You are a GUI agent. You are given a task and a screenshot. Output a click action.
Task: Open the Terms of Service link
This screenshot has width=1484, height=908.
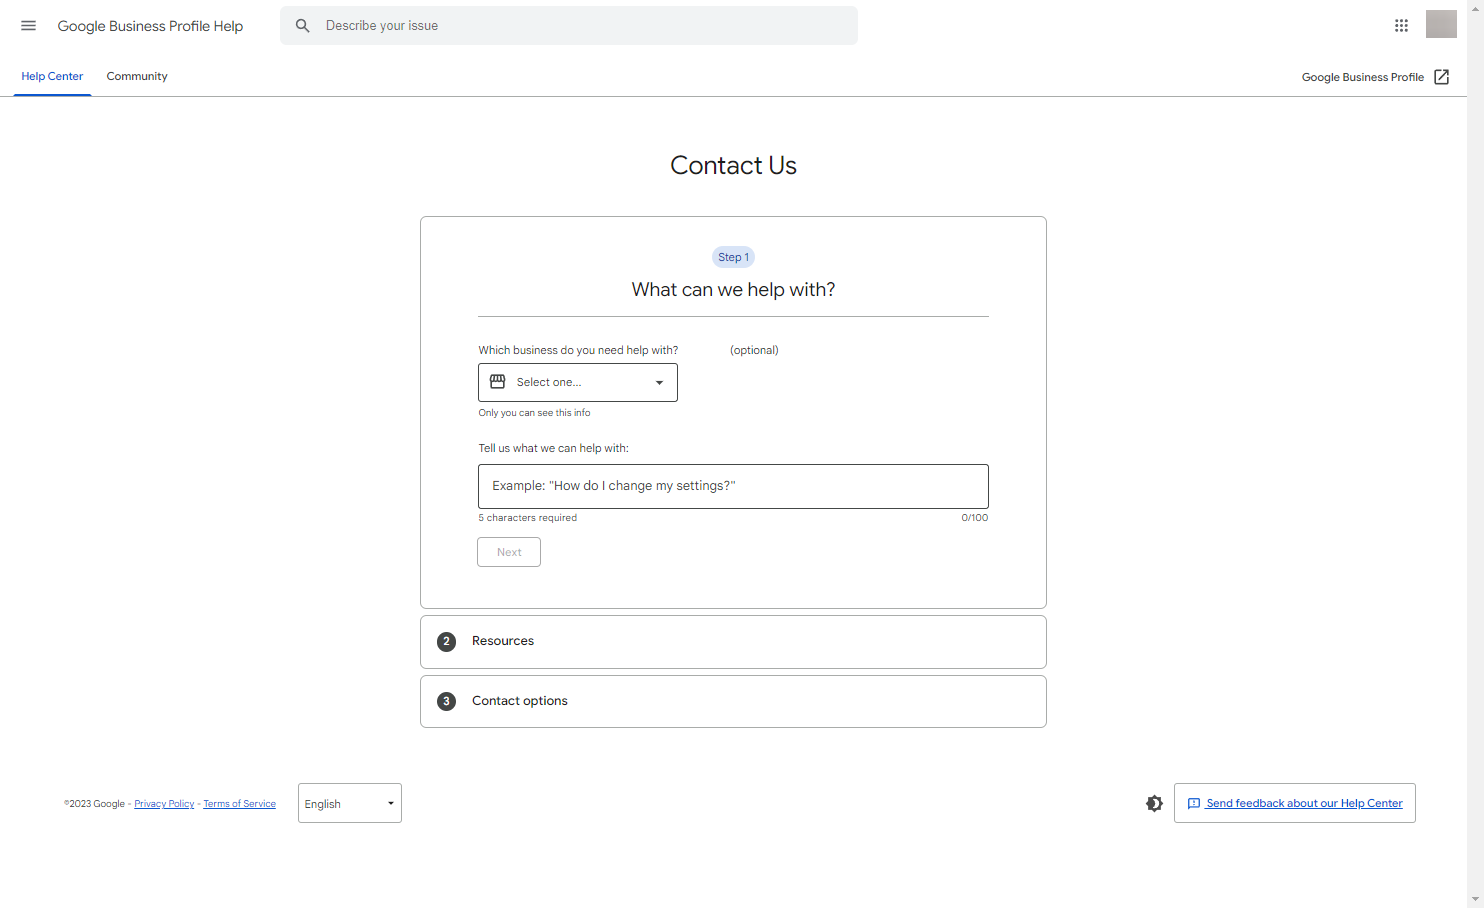(239, 804)
